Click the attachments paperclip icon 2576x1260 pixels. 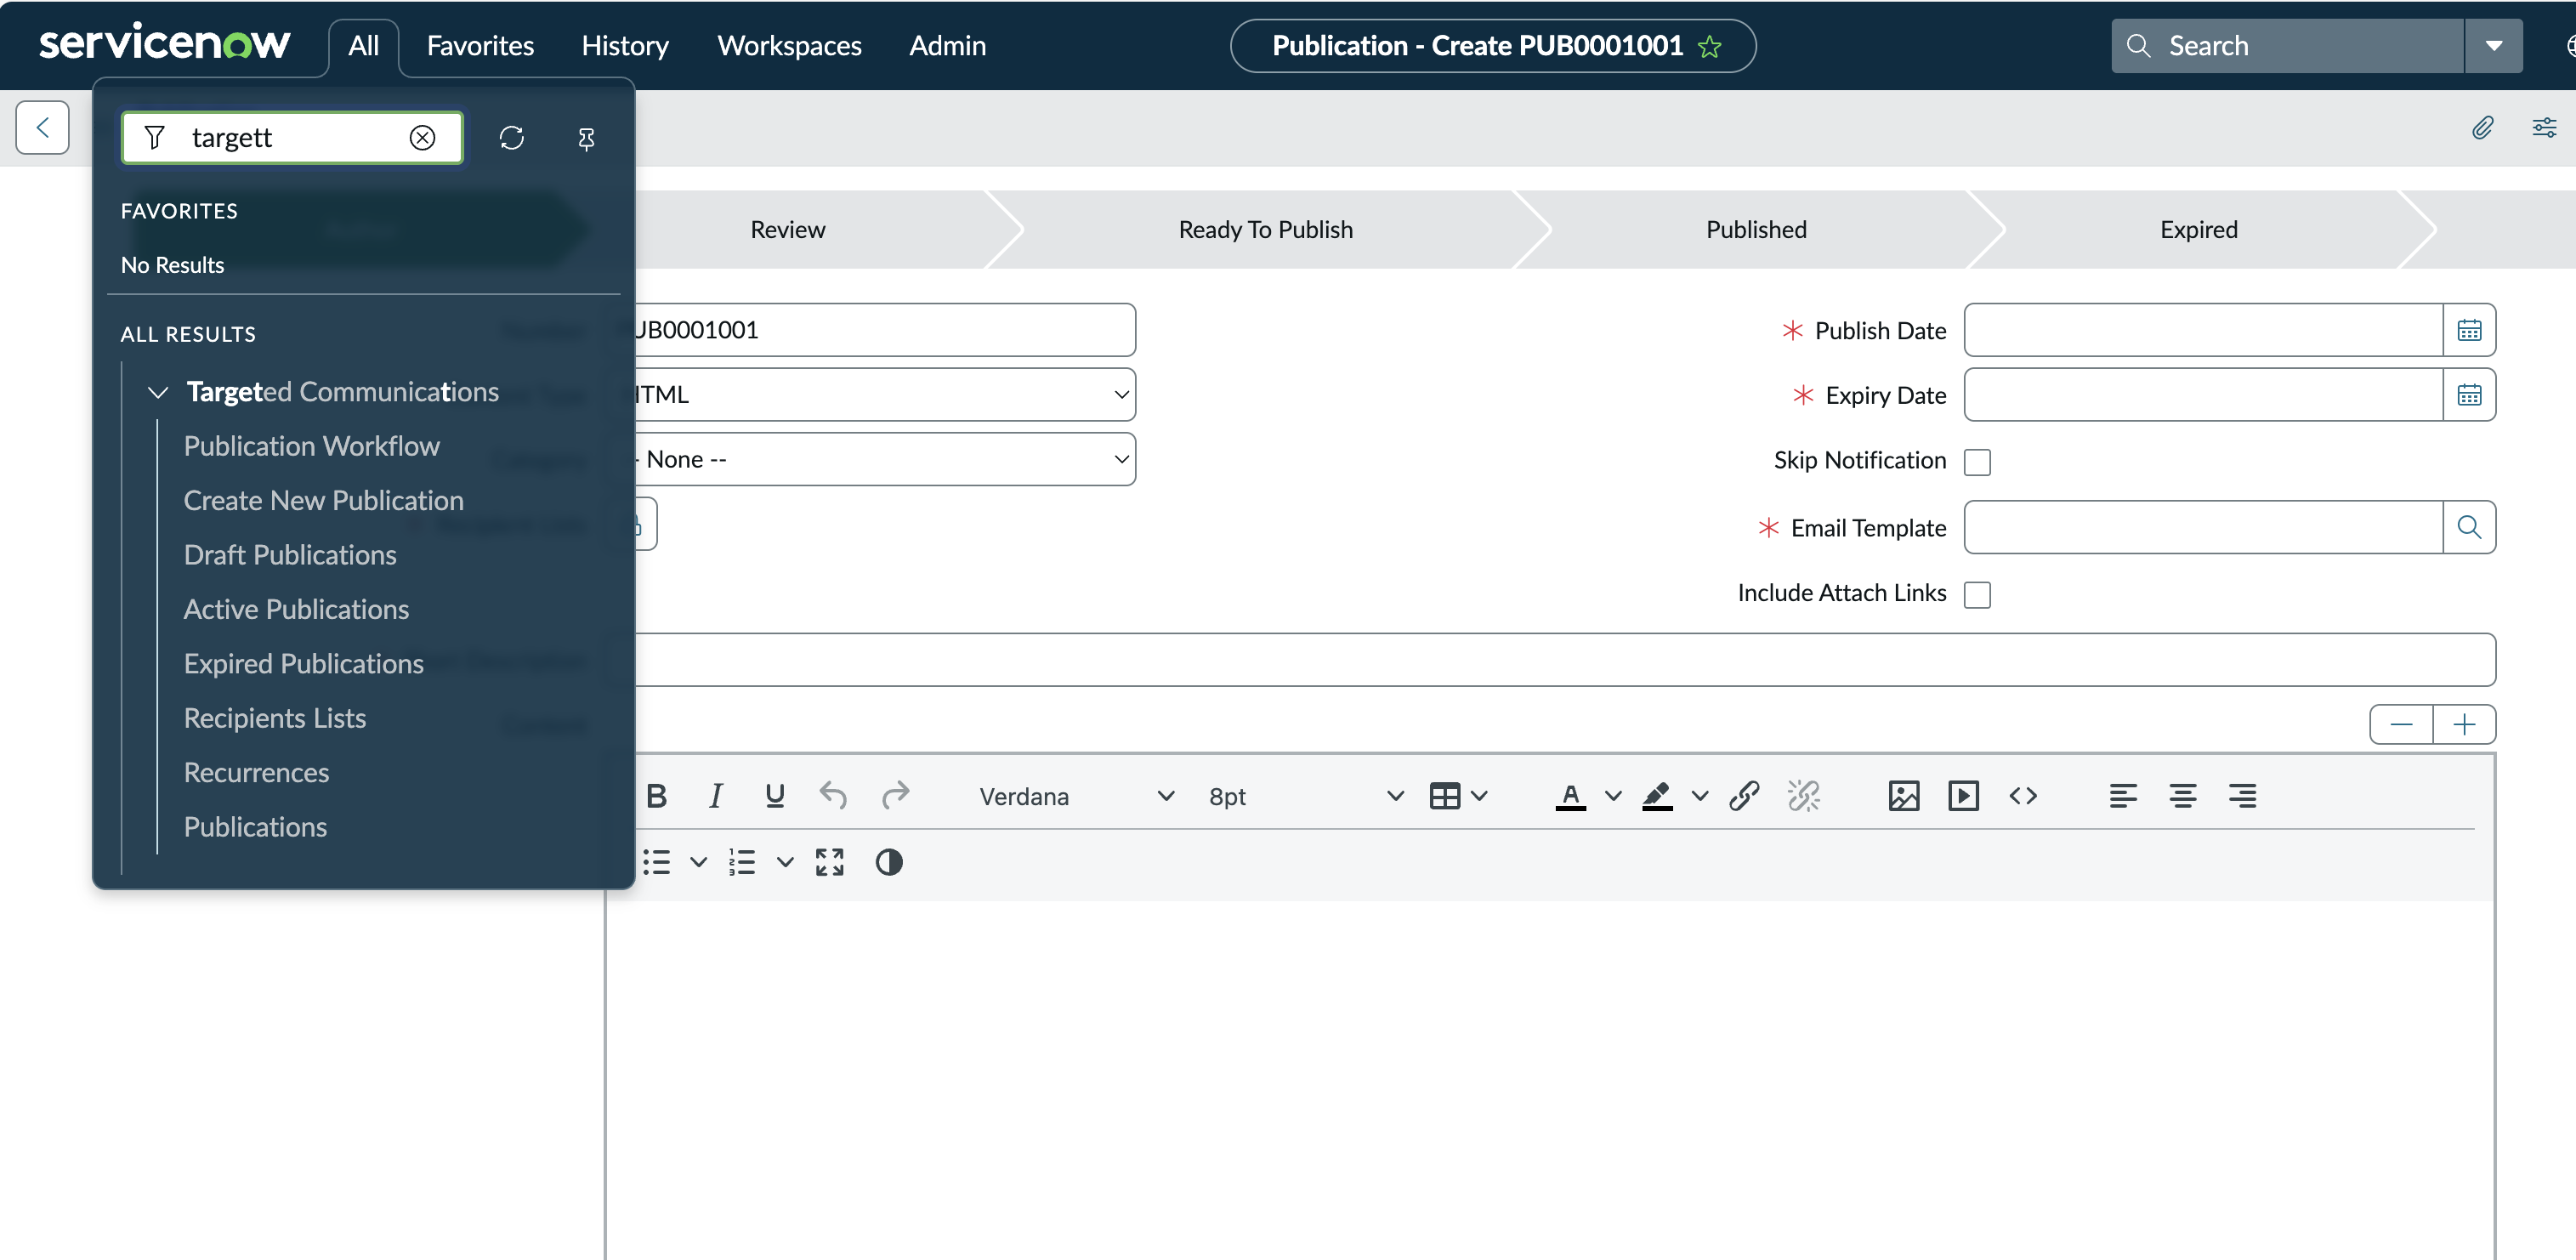(2482, 127)
